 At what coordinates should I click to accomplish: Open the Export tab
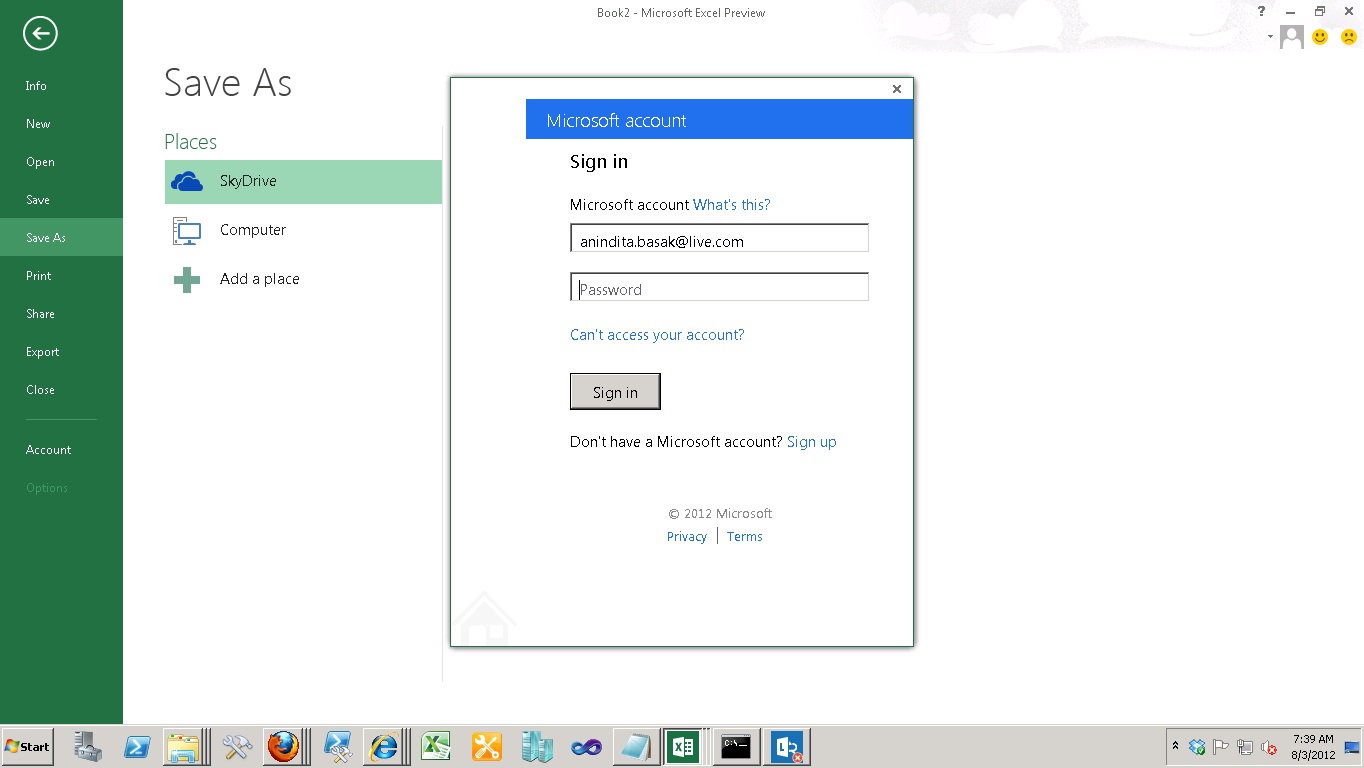pos(61,352)
